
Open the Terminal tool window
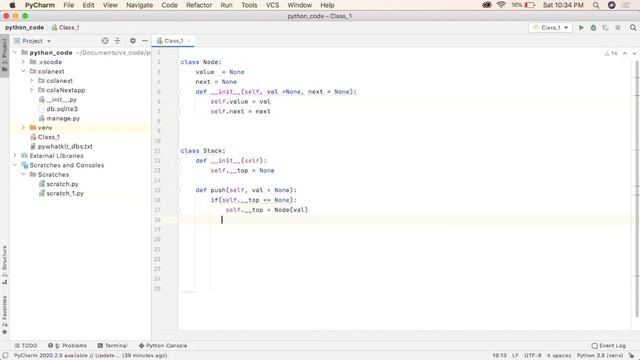tap(113, 346)
